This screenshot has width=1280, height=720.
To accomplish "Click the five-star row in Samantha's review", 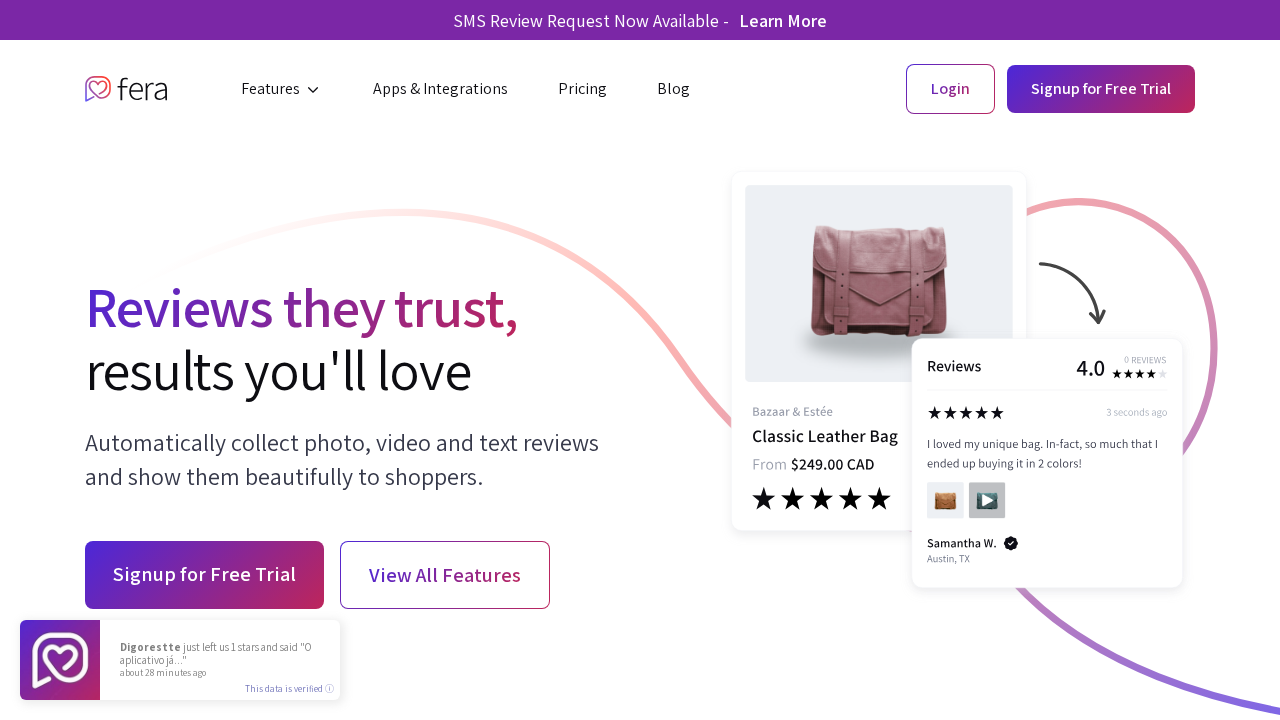I will [x=965, y=413].
